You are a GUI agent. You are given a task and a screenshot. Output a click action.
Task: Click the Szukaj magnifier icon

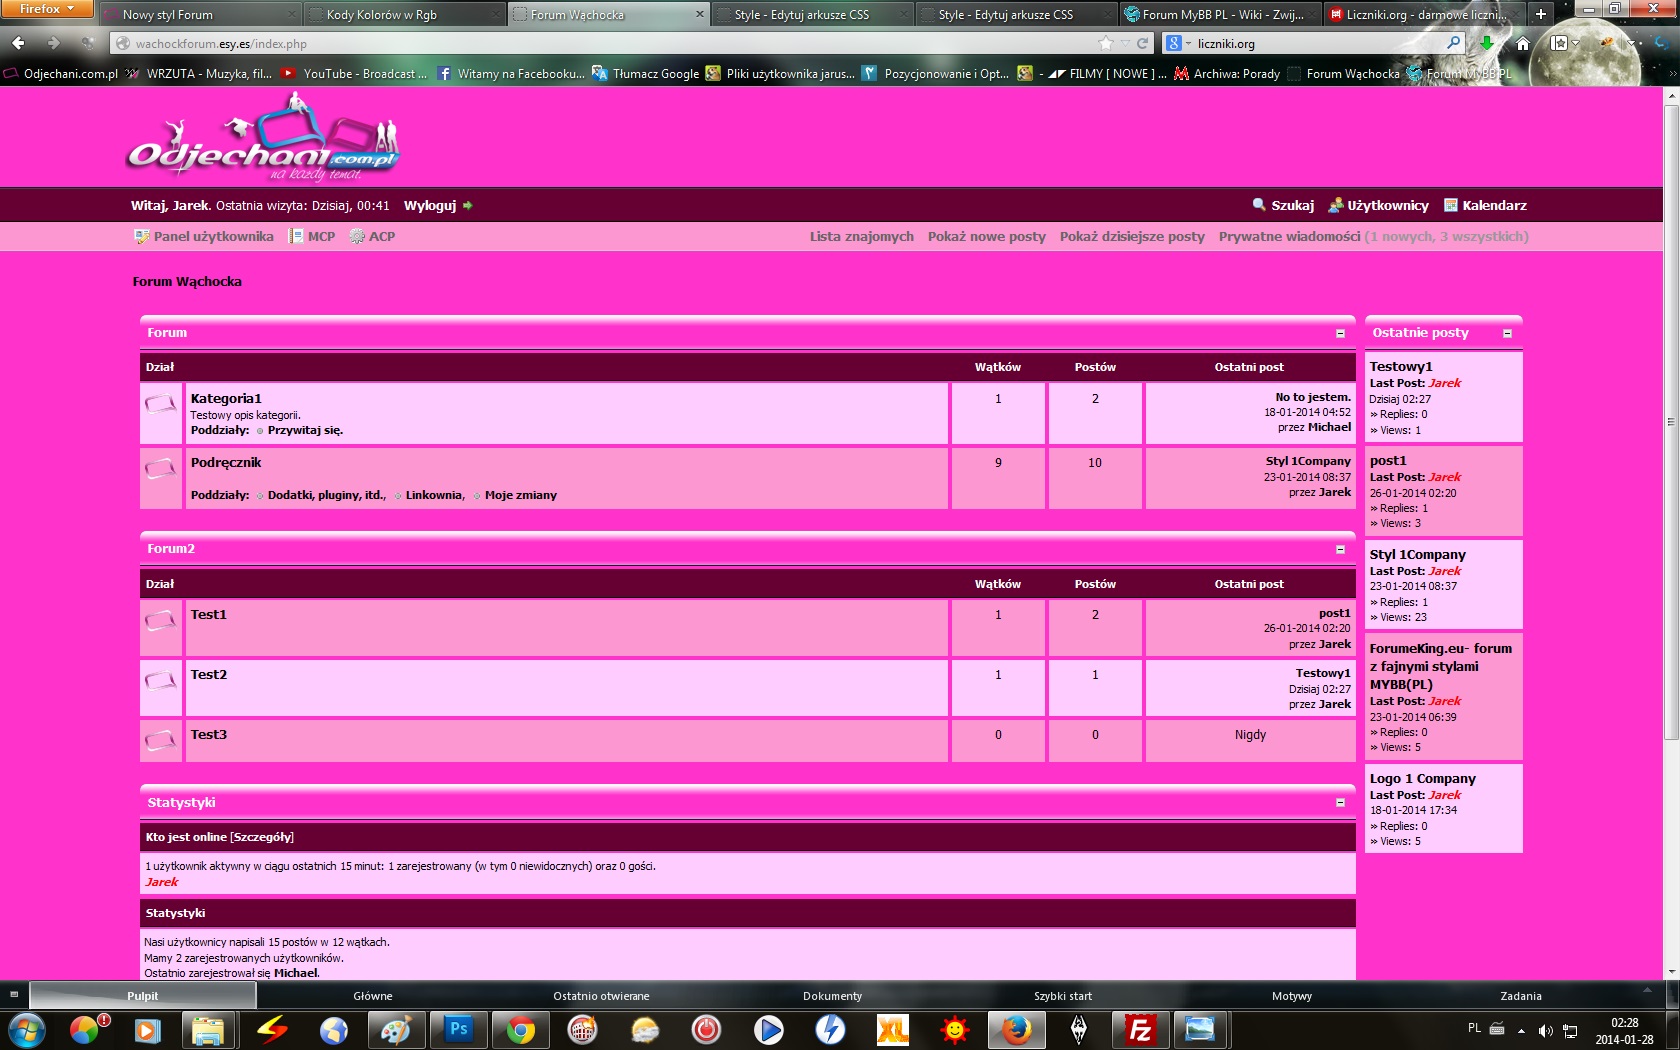pos(1259,205)
